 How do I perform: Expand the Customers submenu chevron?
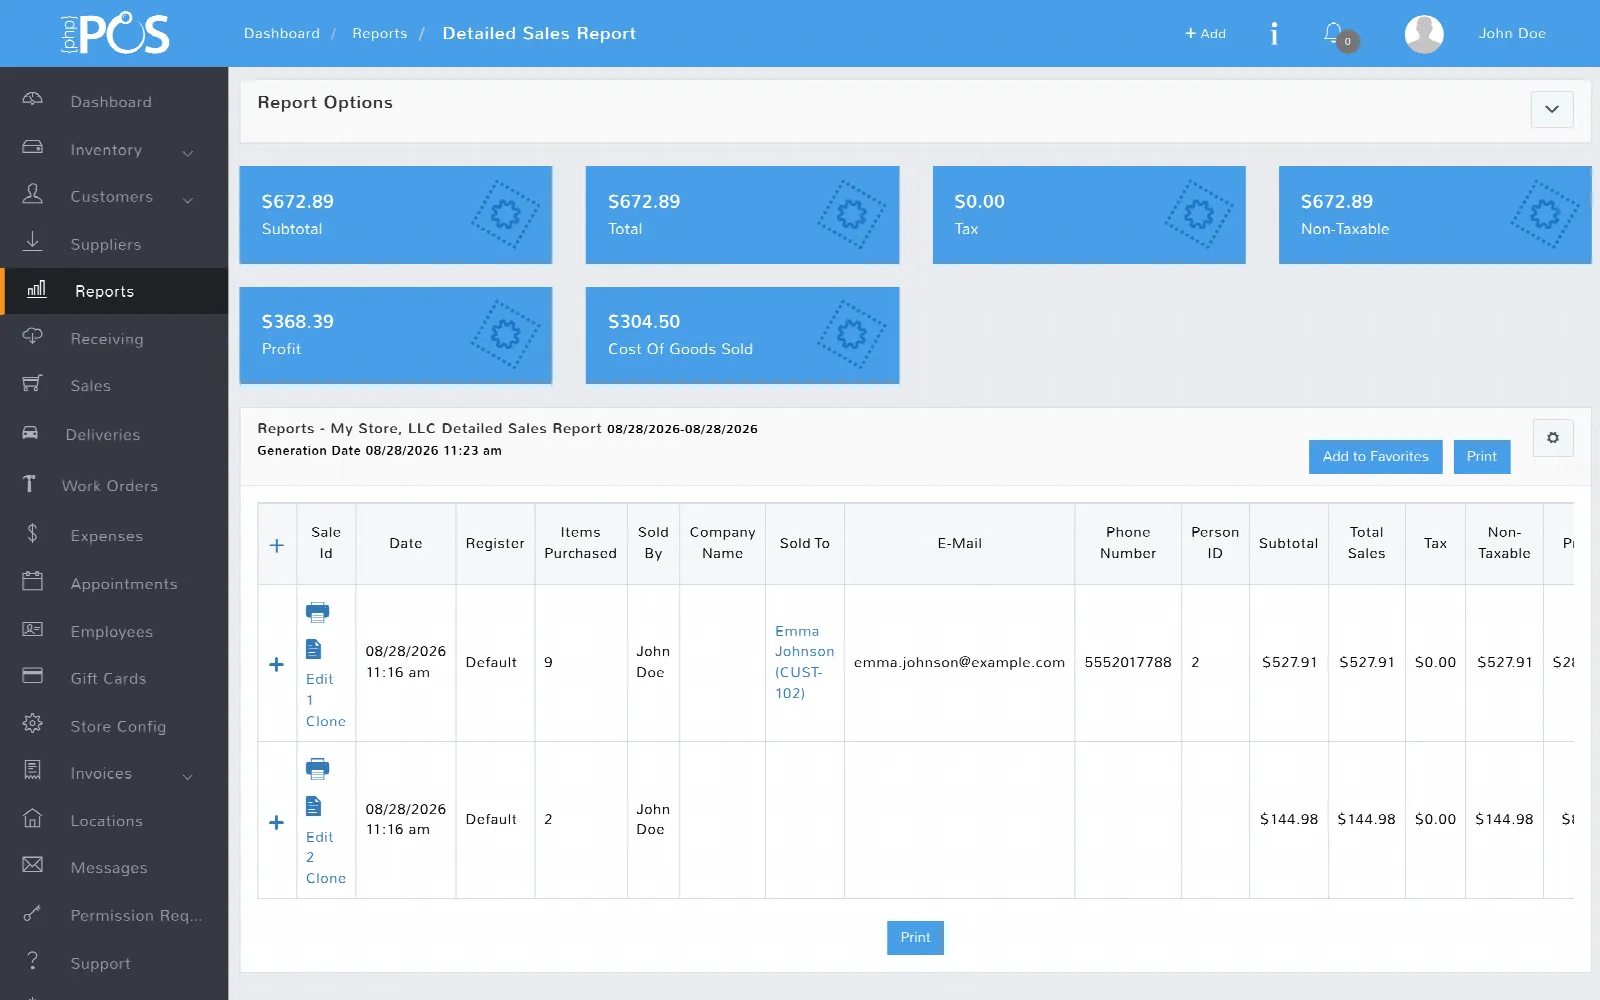tap(187, 200)
